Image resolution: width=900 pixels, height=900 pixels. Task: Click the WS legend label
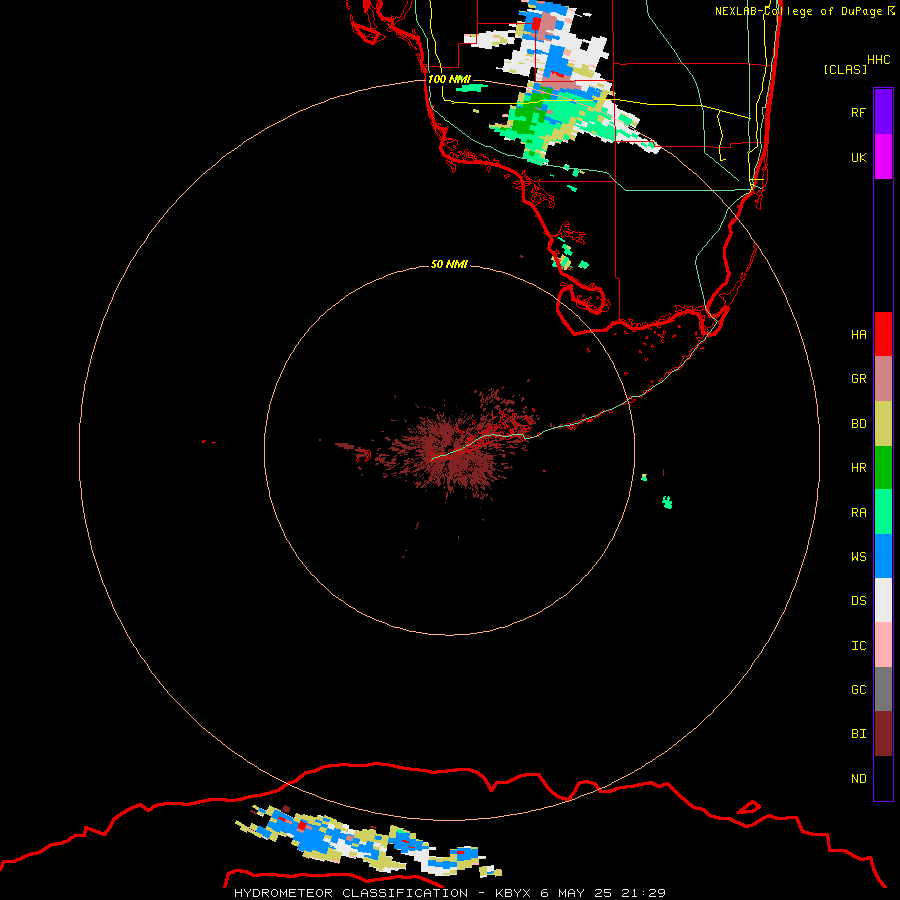[858, 556]
